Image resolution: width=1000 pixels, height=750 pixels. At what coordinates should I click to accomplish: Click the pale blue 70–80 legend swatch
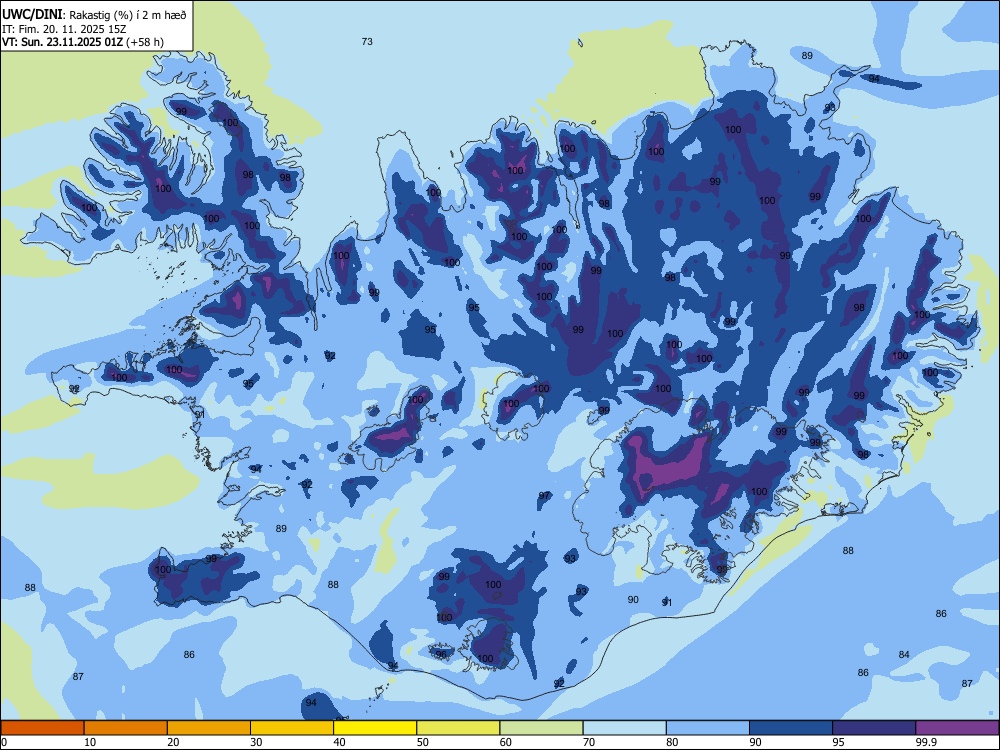pyautogui.click(x=624, y=728)
